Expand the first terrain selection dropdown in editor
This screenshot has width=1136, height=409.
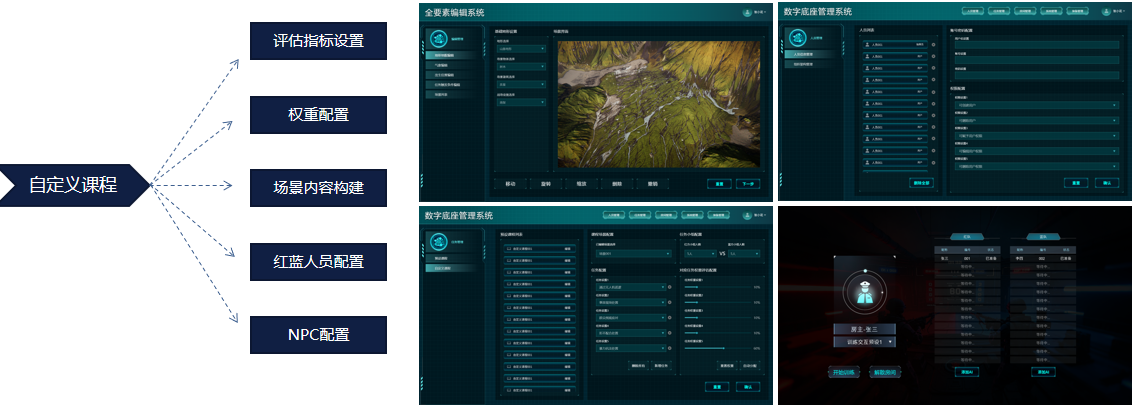tap(521, 48)
